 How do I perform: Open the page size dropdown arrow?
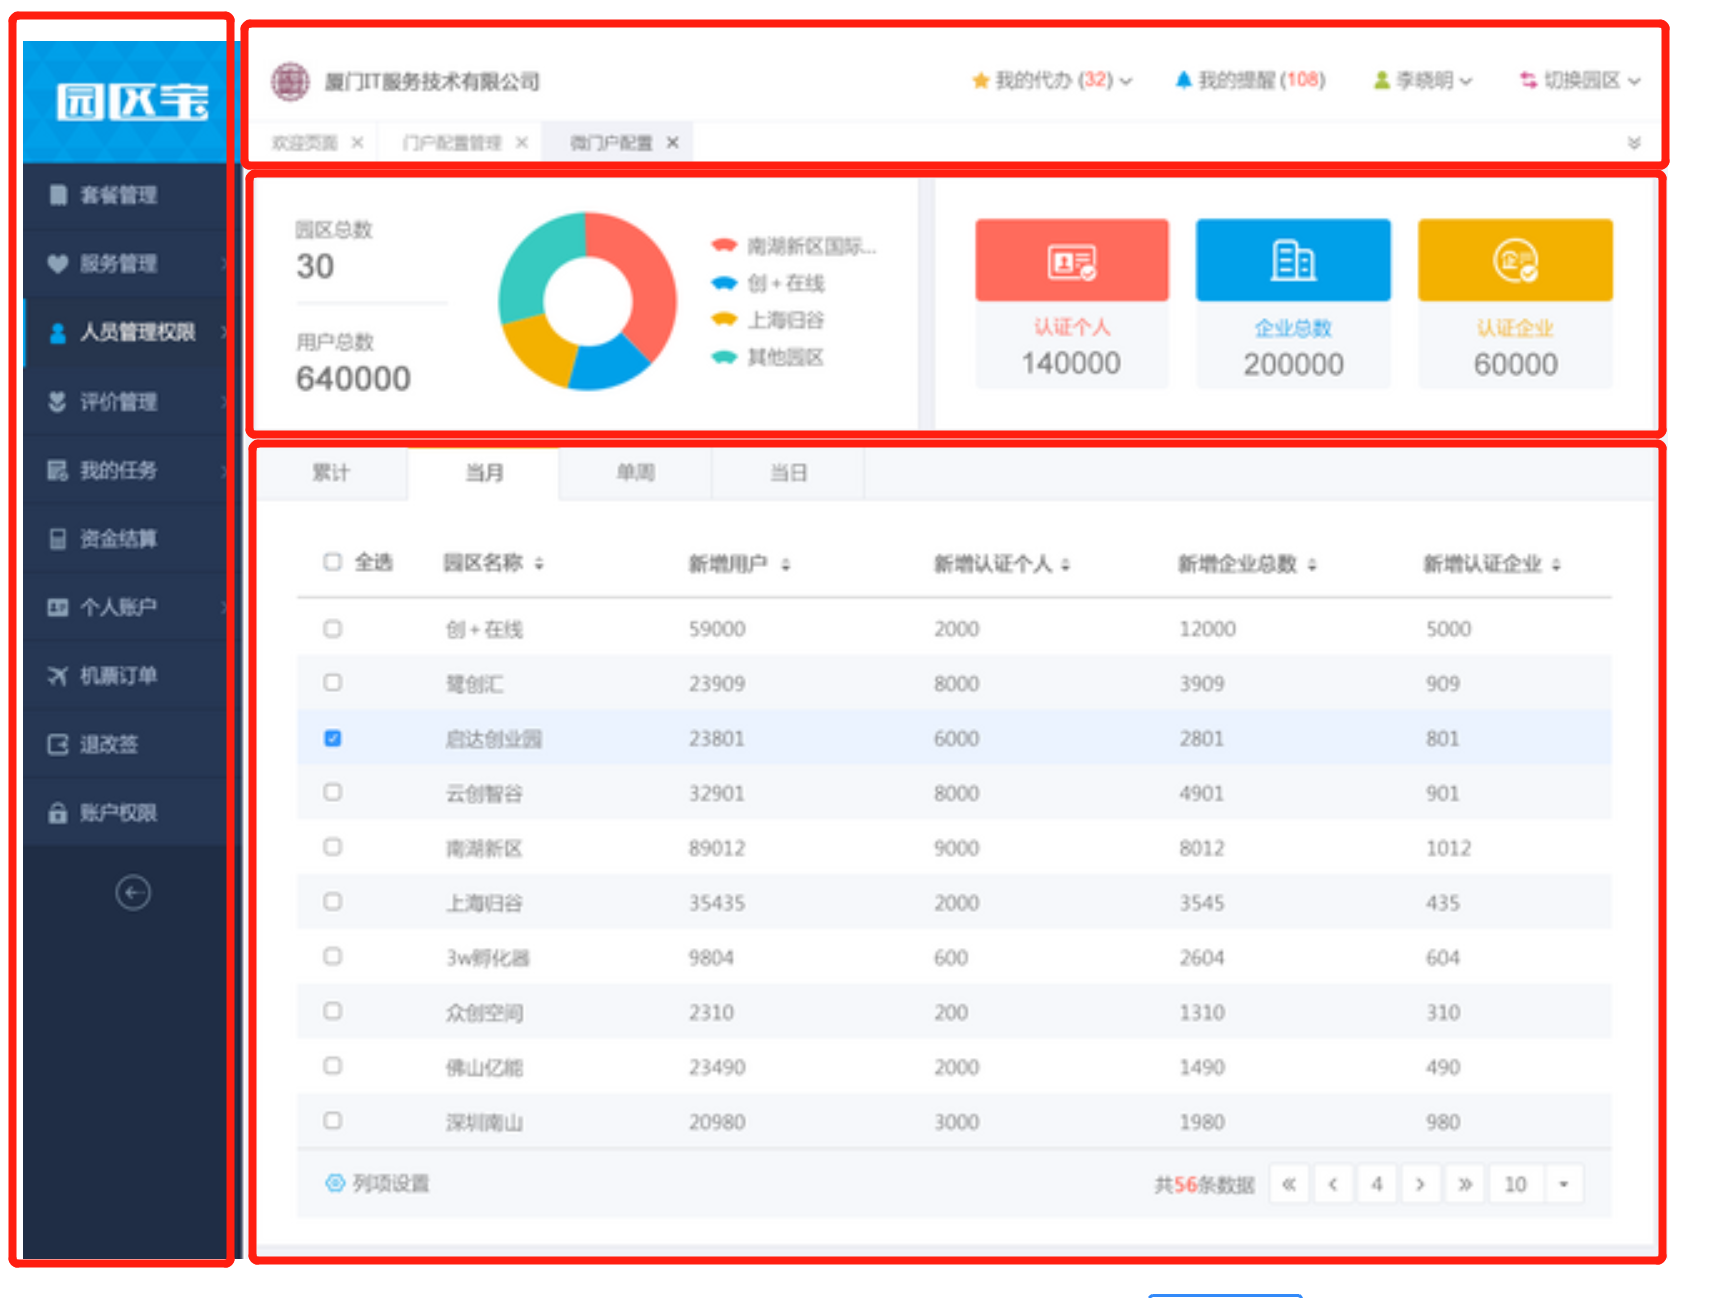[1564, 1184]
